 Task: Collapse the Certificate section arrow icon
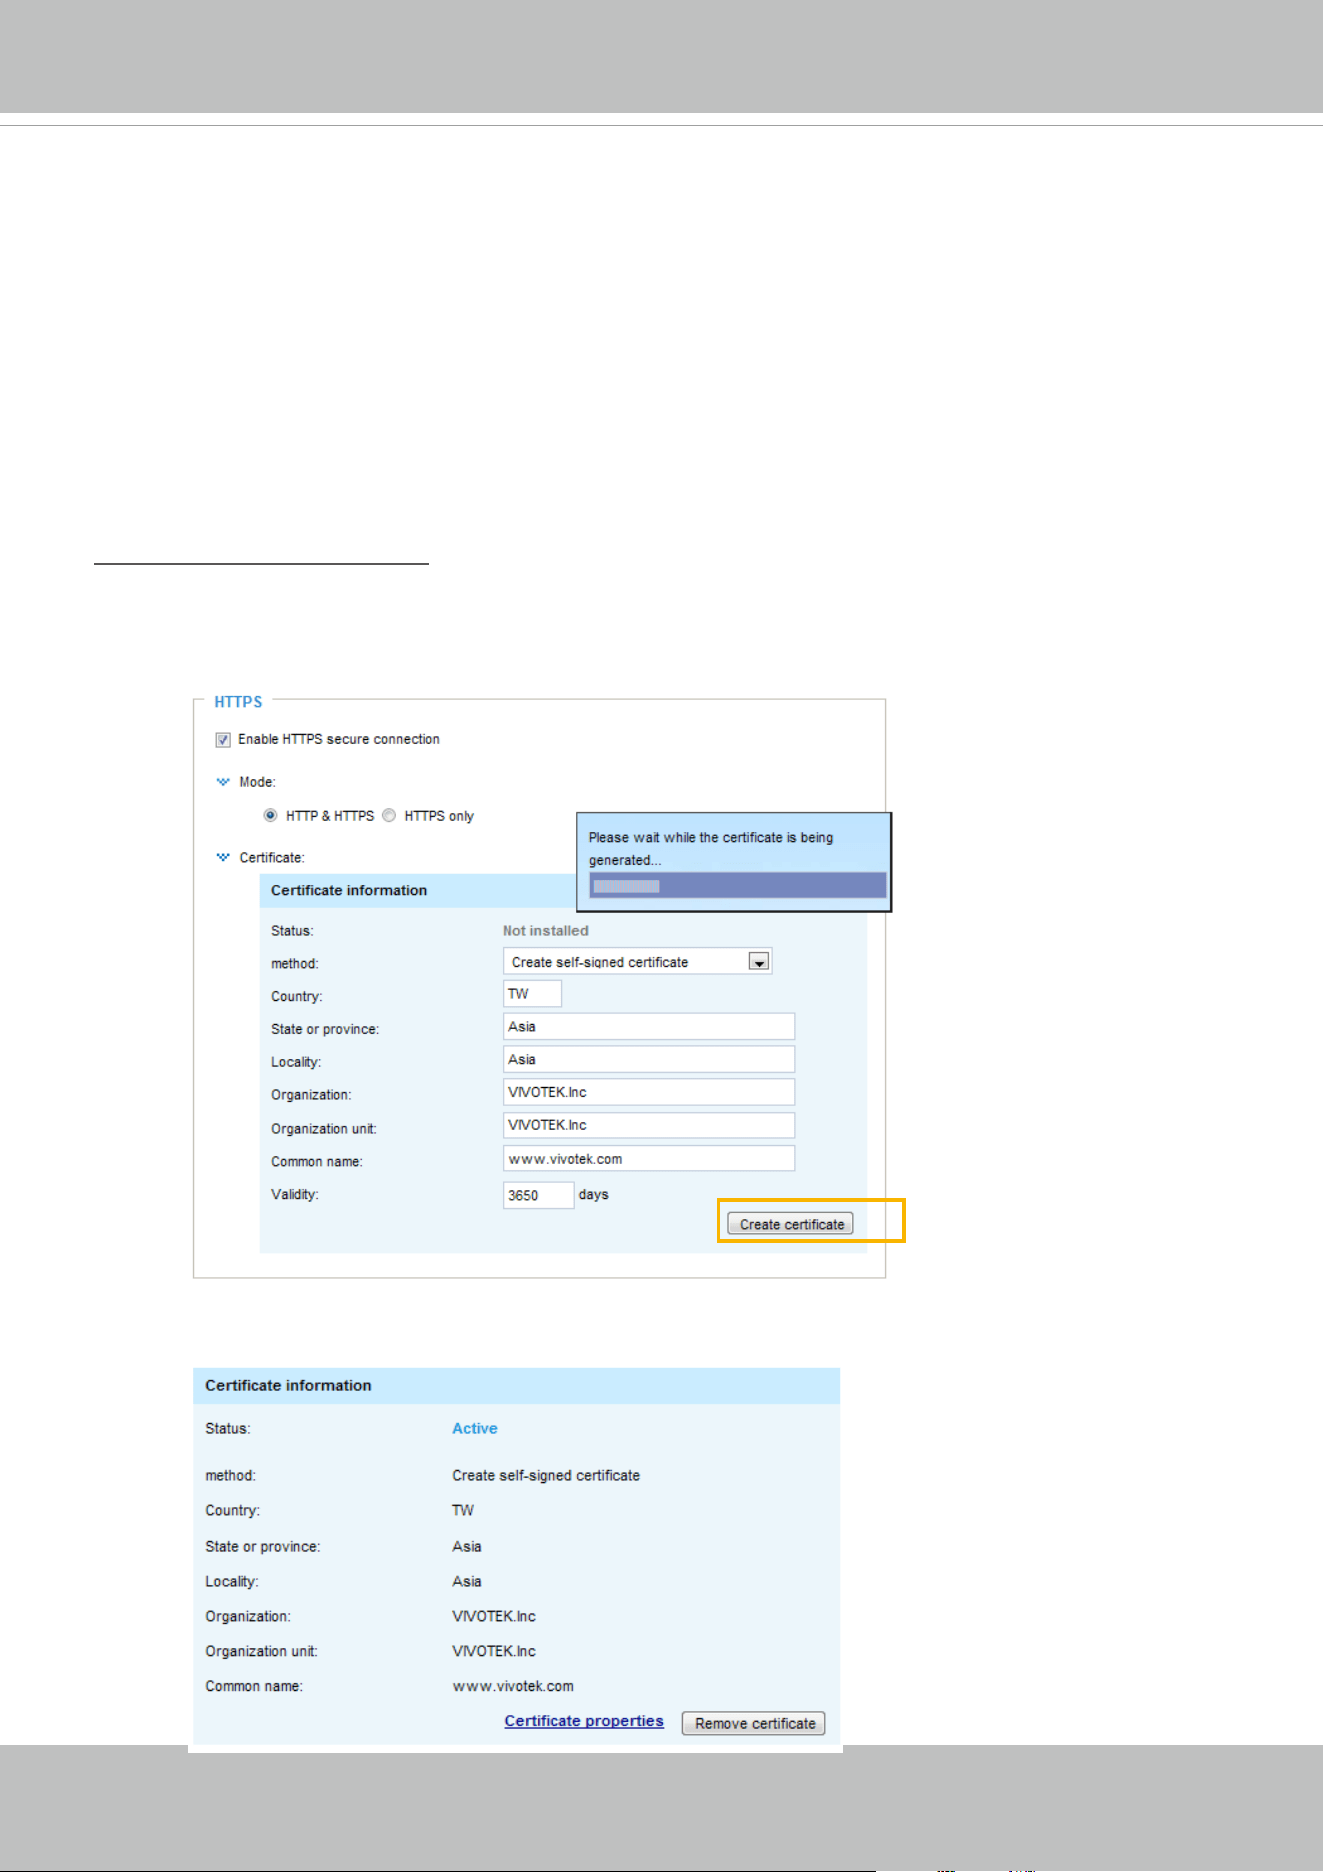point(223,858)
